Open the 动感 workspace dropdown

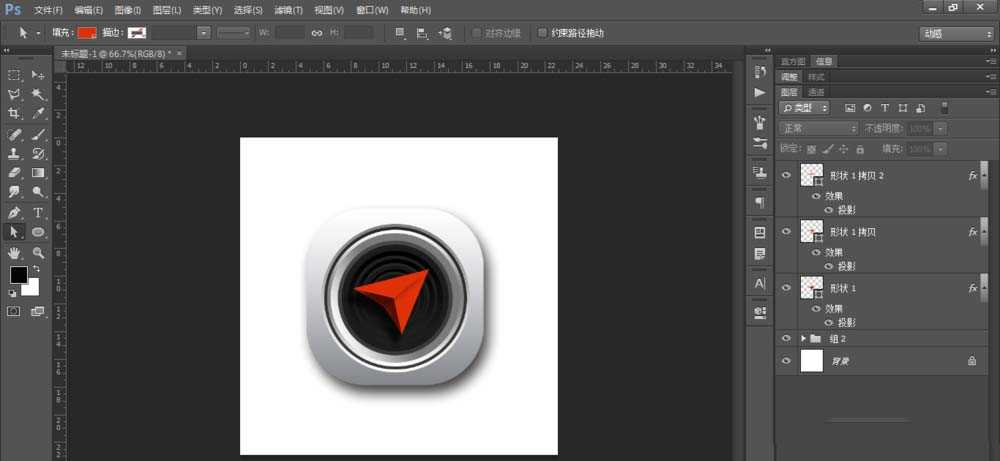(x=956, y=33)
